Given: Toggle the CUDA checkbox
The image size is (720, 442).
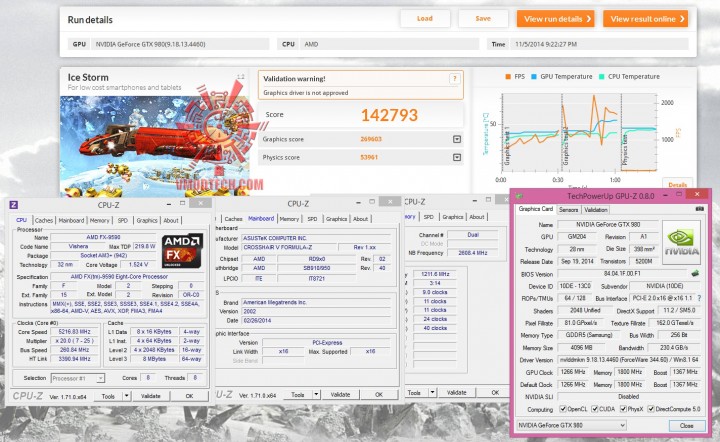Looking at the screenshot, I should pos(595,408).
